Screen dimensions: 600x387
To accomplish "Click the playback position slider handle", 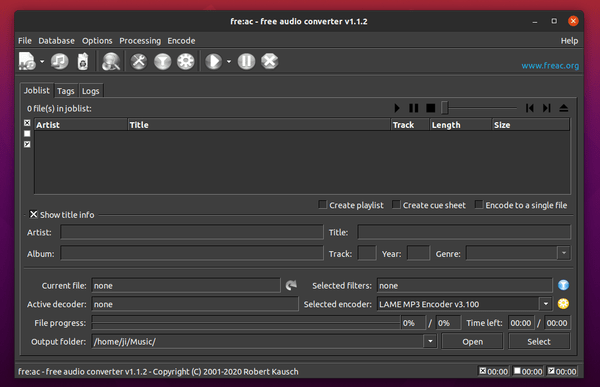I will pyautogui.click(x=444, y=108).
